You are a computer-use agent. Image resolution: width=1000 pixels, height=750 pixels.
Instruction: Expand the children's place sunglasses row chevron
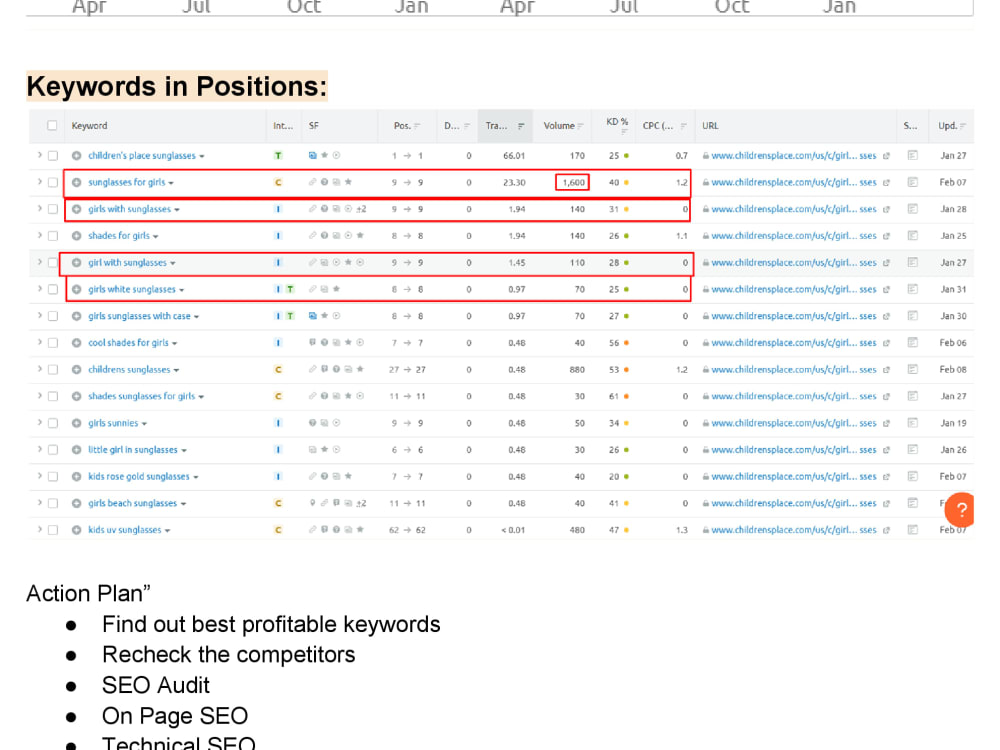coord(40,155)
